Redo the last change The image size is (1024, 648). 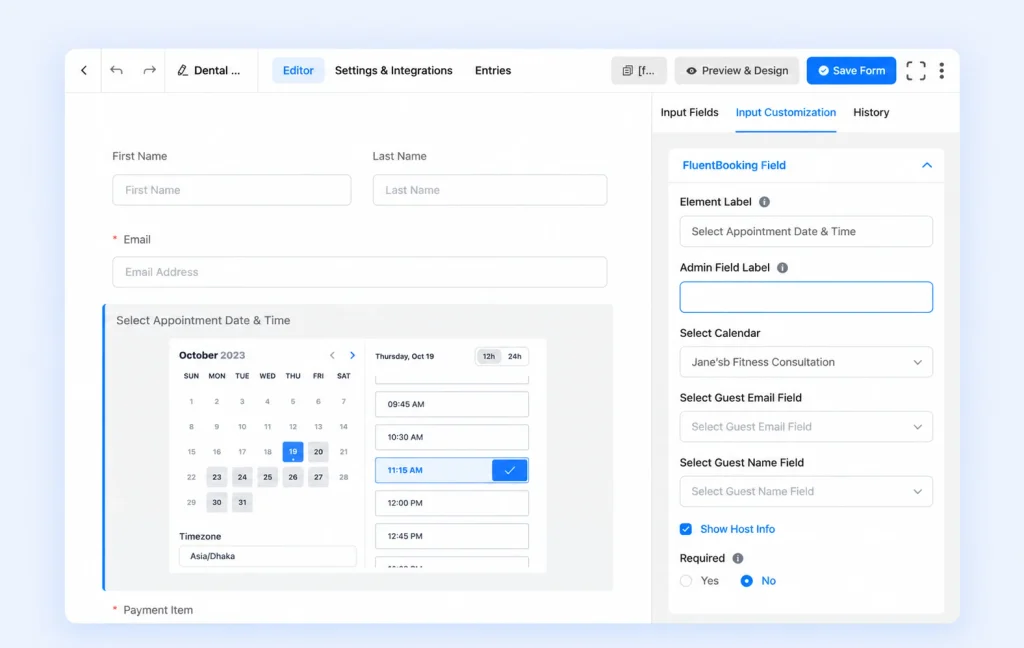[150, 71]
